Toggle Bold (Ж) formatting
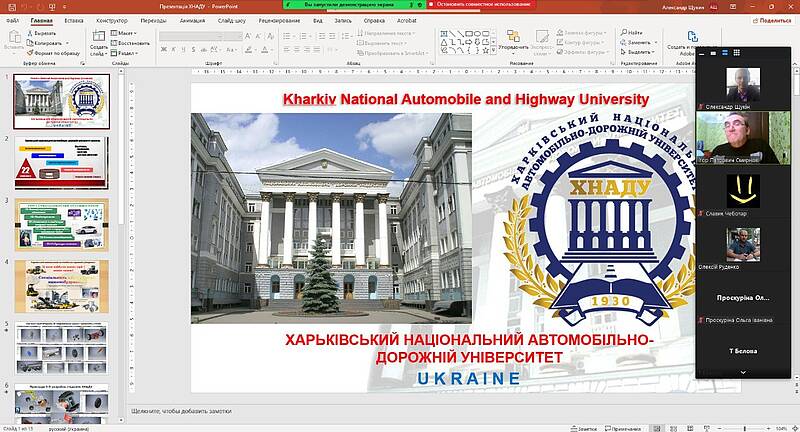Image resolution: width=800 pixels, height=432 pixels. (164, 49)
